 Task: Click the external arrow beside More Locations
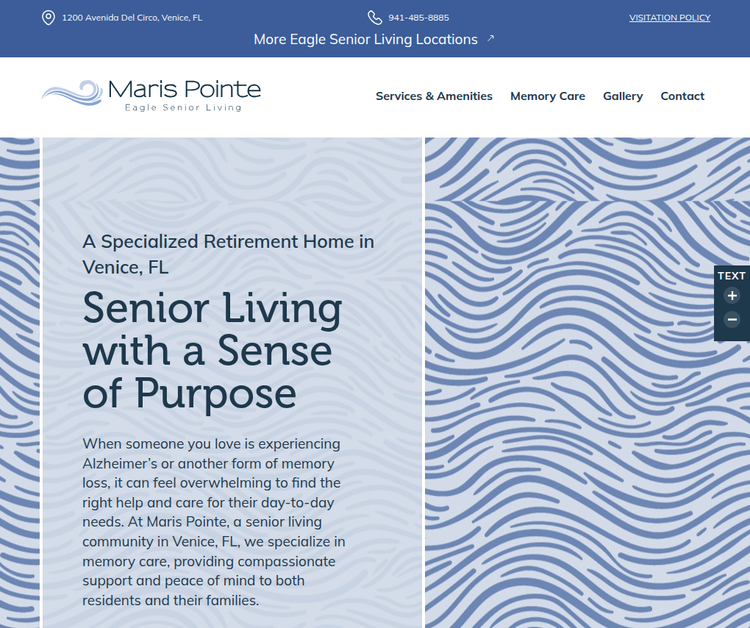tap(491, 39)
